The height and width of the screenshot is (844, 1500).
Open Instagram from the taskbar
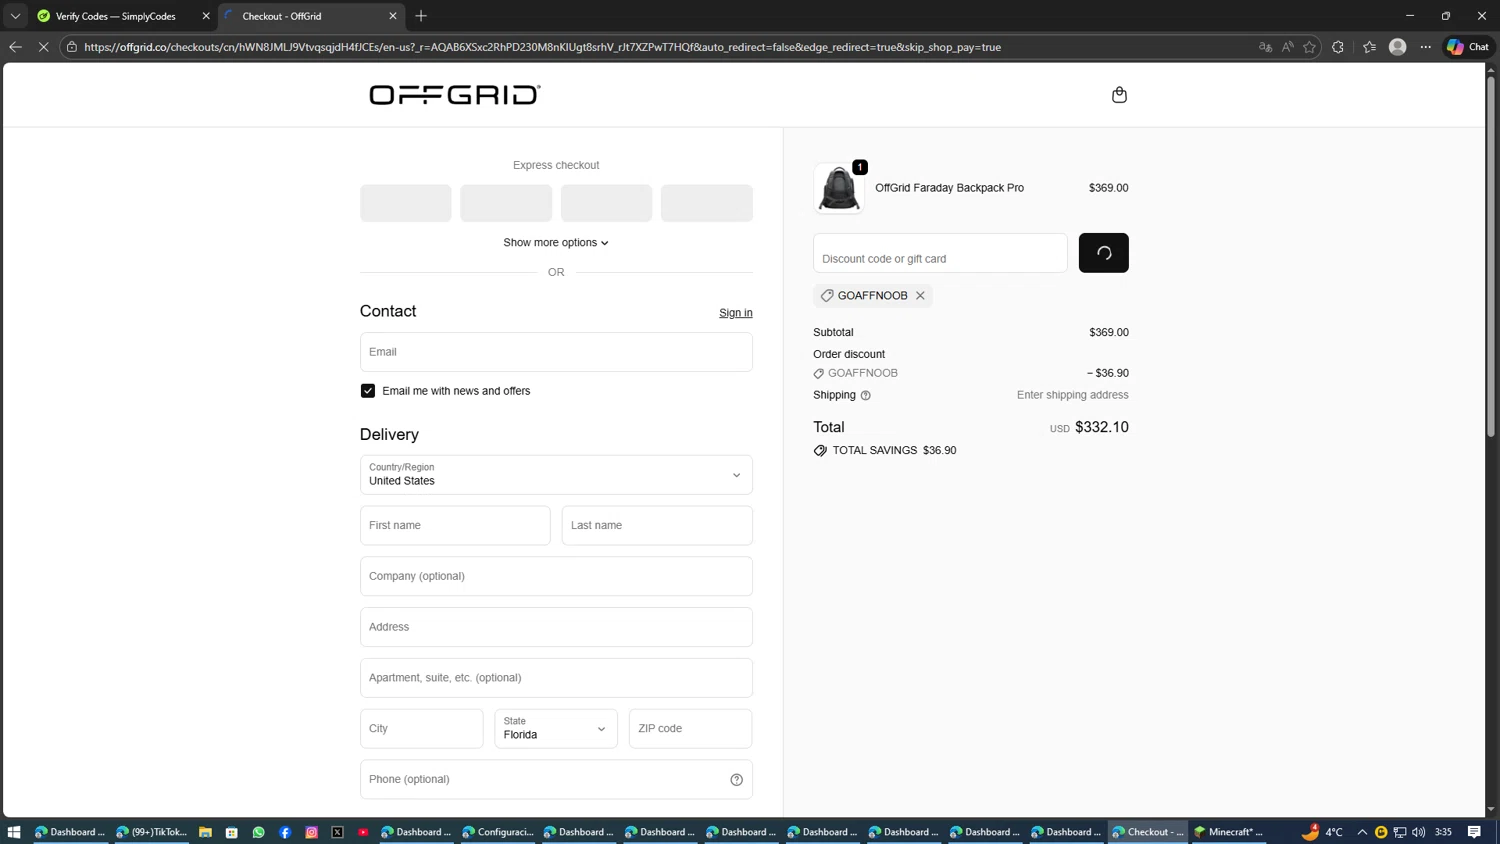(311, 832)
